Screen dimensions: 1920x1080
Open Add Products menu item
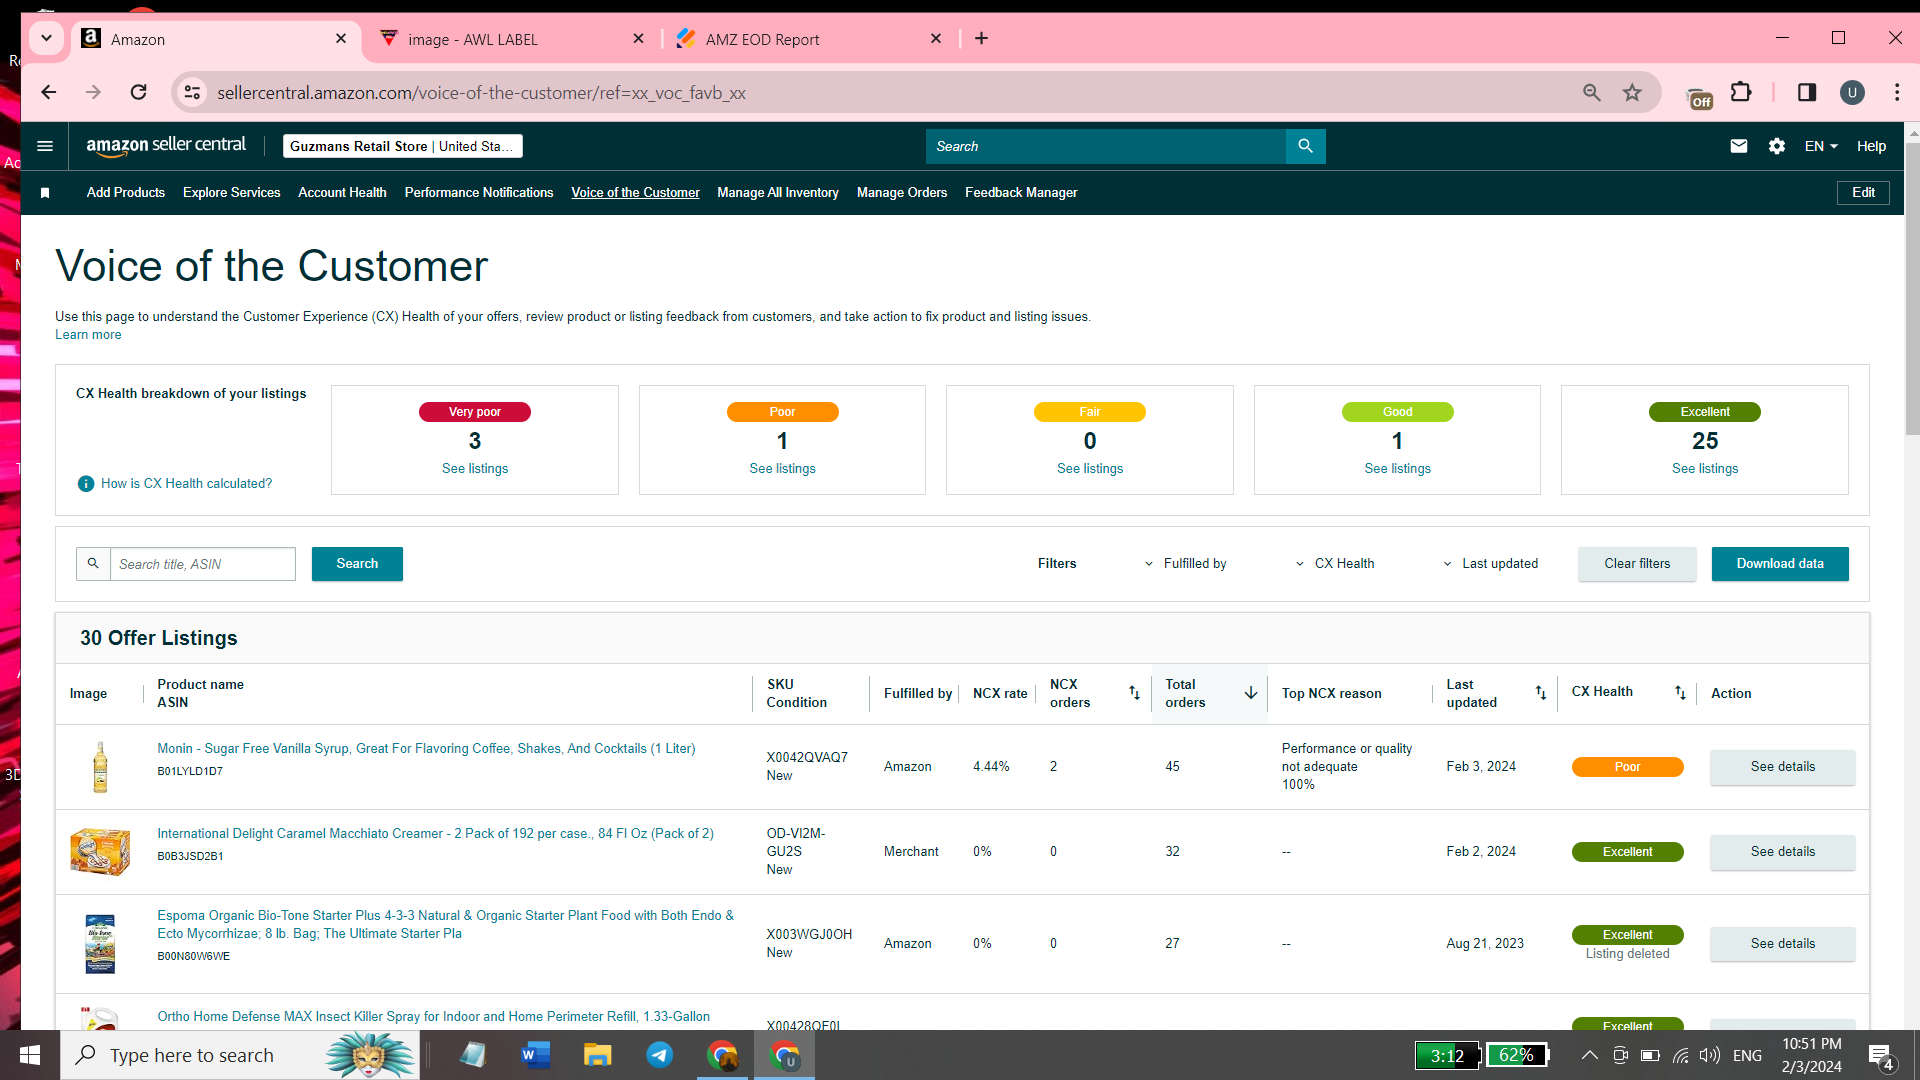tap(126, 193)
